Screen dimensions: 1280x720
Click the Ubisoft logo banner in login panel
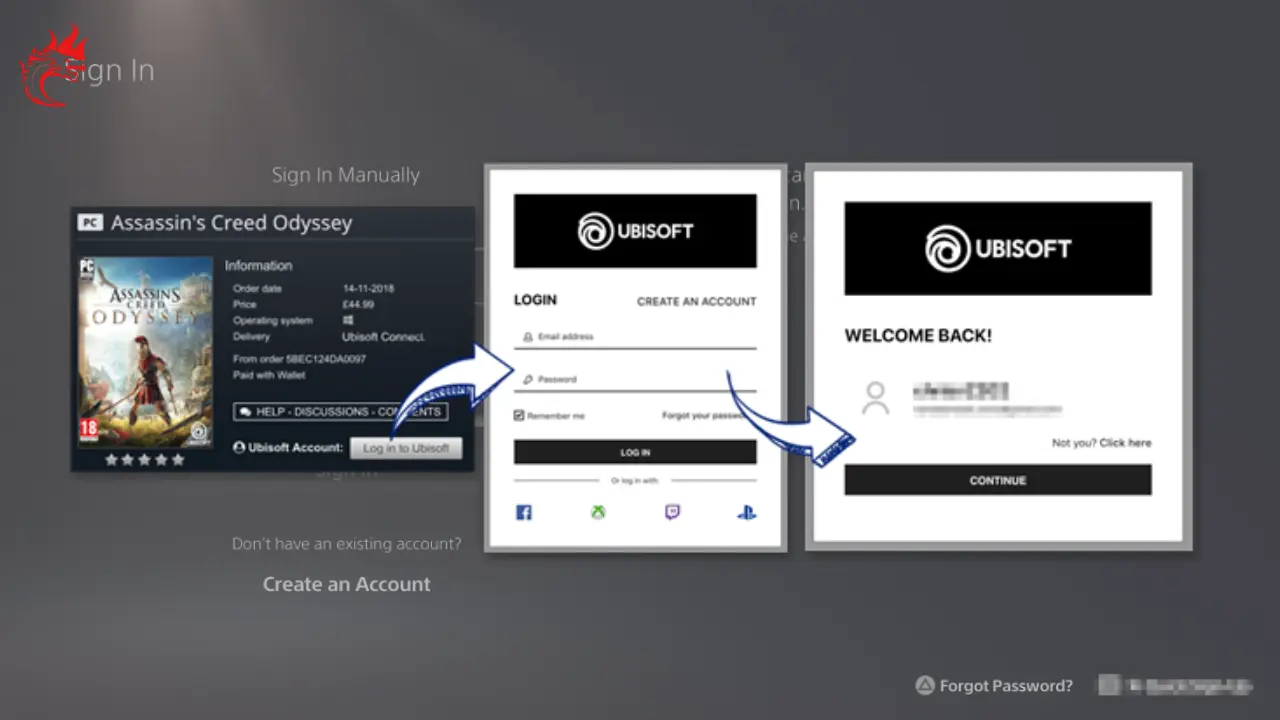coord(635,231)
